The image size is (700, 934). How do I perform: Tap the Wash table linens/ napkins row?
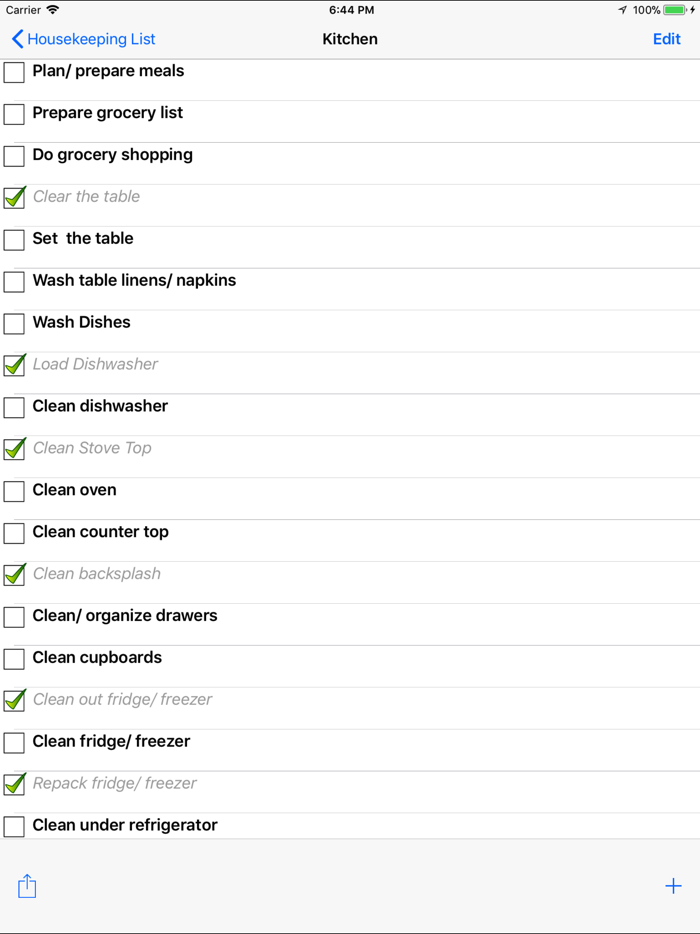click(134, 282)
